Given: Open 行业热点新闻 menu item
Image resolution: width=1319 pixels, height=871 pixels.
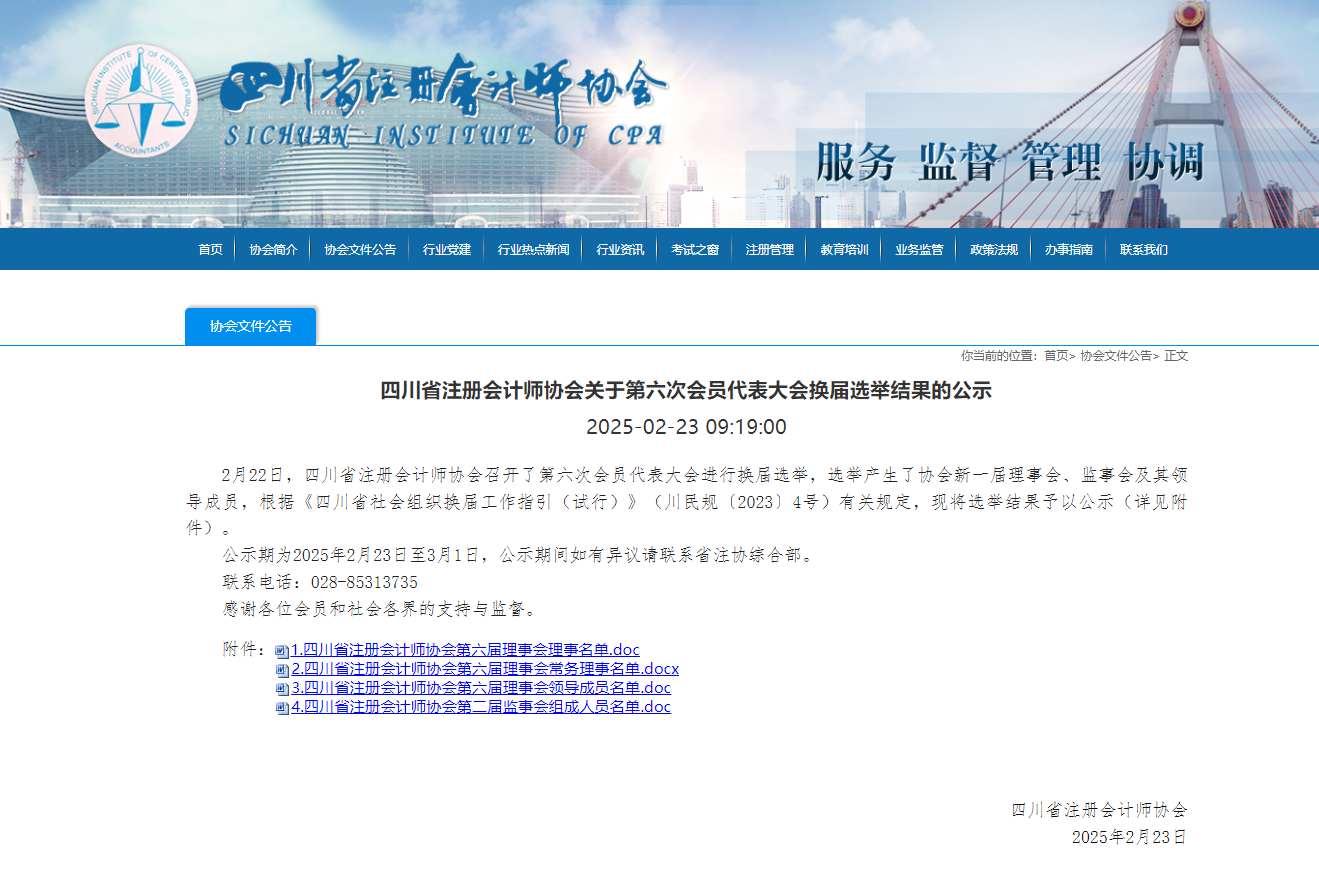Looking at the screenshot, I should click(x=533, y=249).
